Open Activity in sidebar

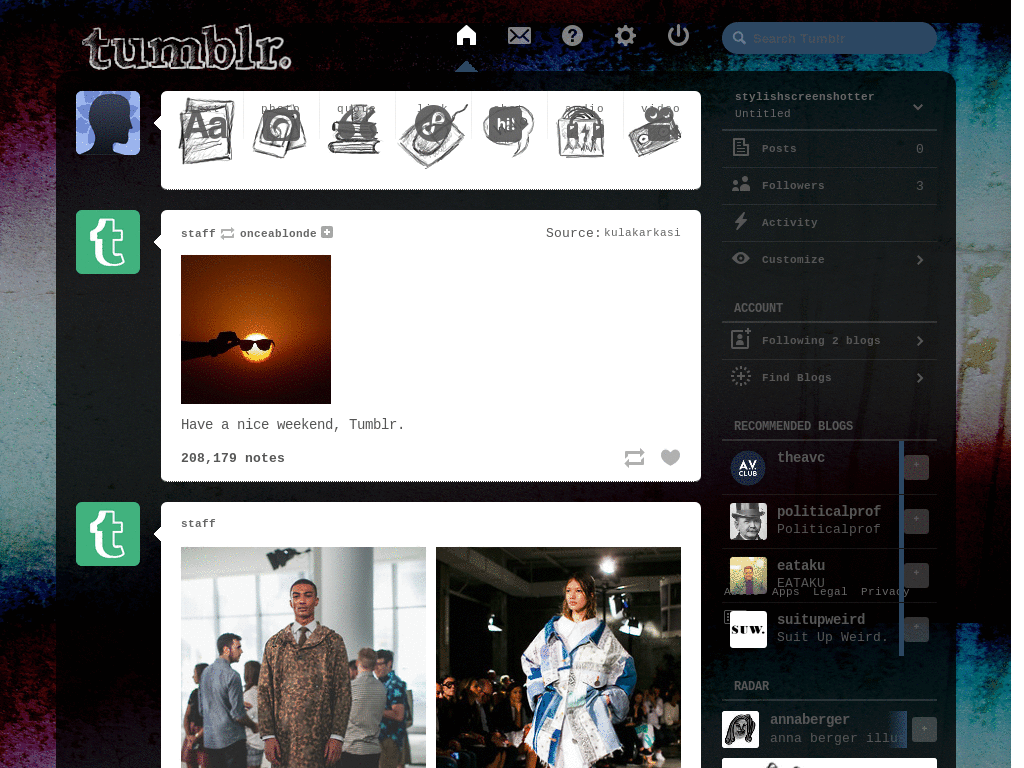(x=829, y=223)
